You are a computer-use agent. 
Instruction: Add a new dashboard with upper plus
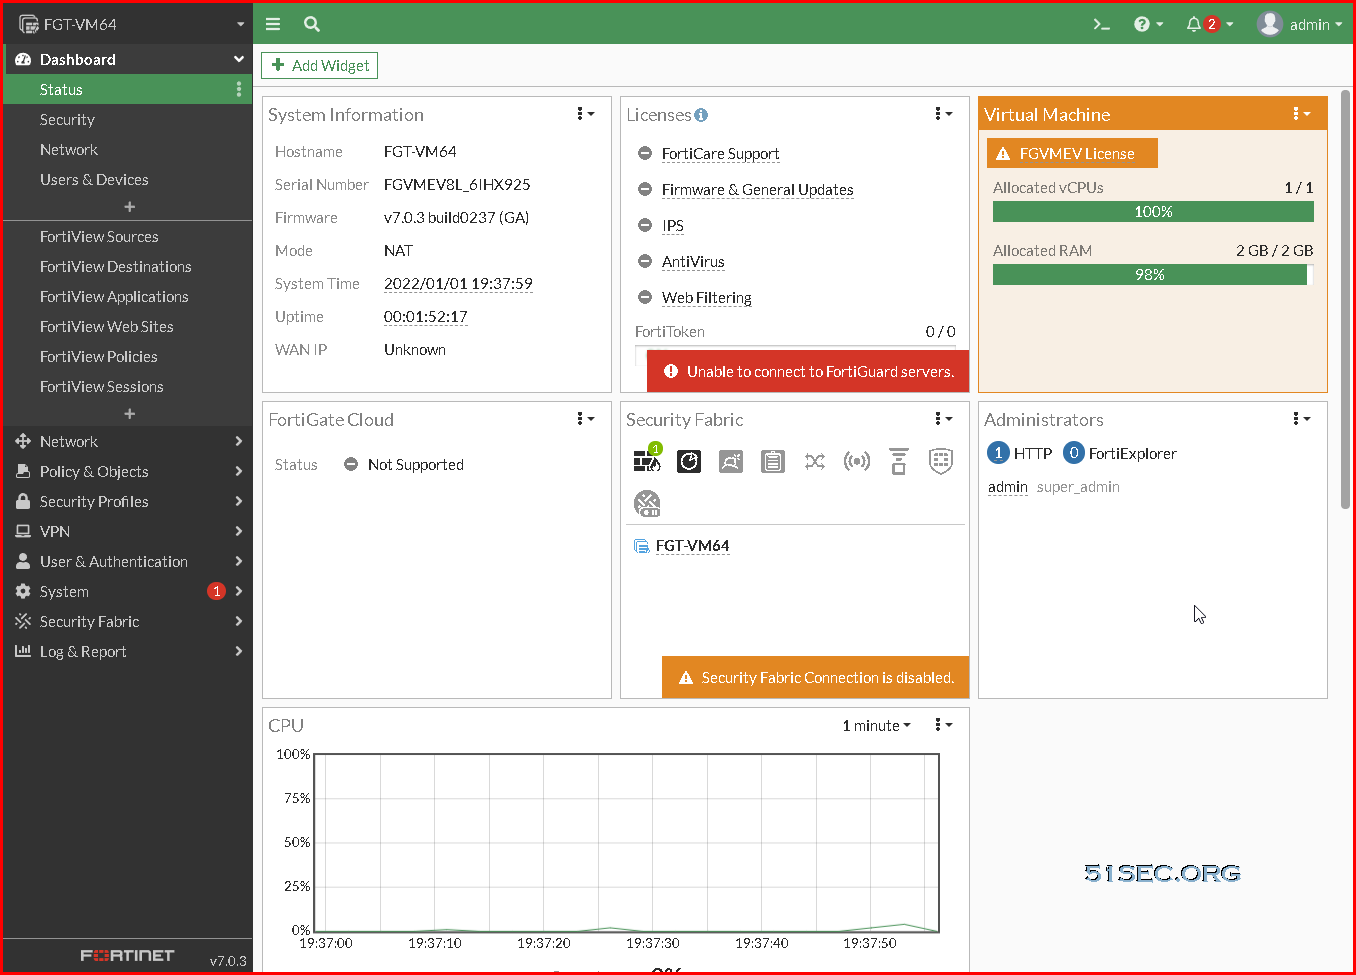click(x=129, y=206)
